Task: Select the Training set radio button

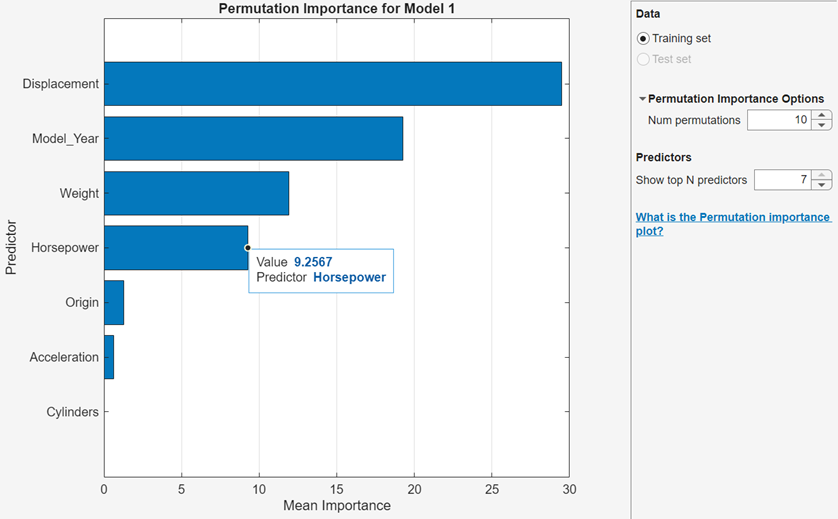Action: [643, 39]
